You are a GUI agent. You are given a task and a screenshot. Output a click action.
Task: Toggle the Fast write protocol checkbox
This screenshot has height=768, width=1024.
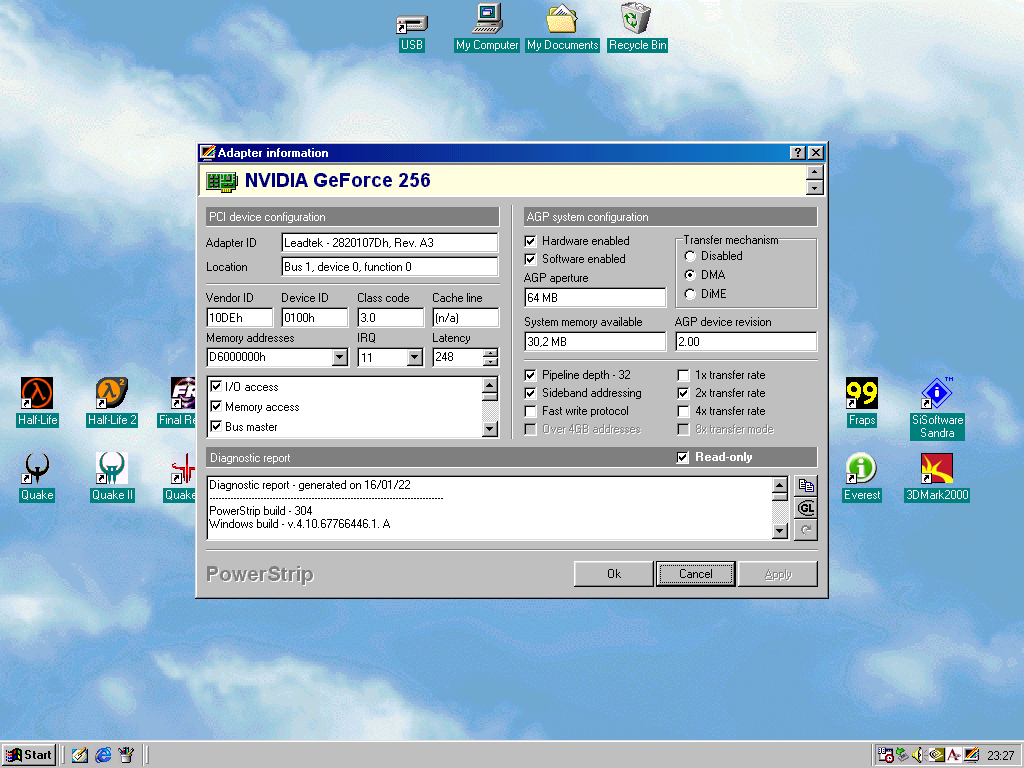pos(531,411)
